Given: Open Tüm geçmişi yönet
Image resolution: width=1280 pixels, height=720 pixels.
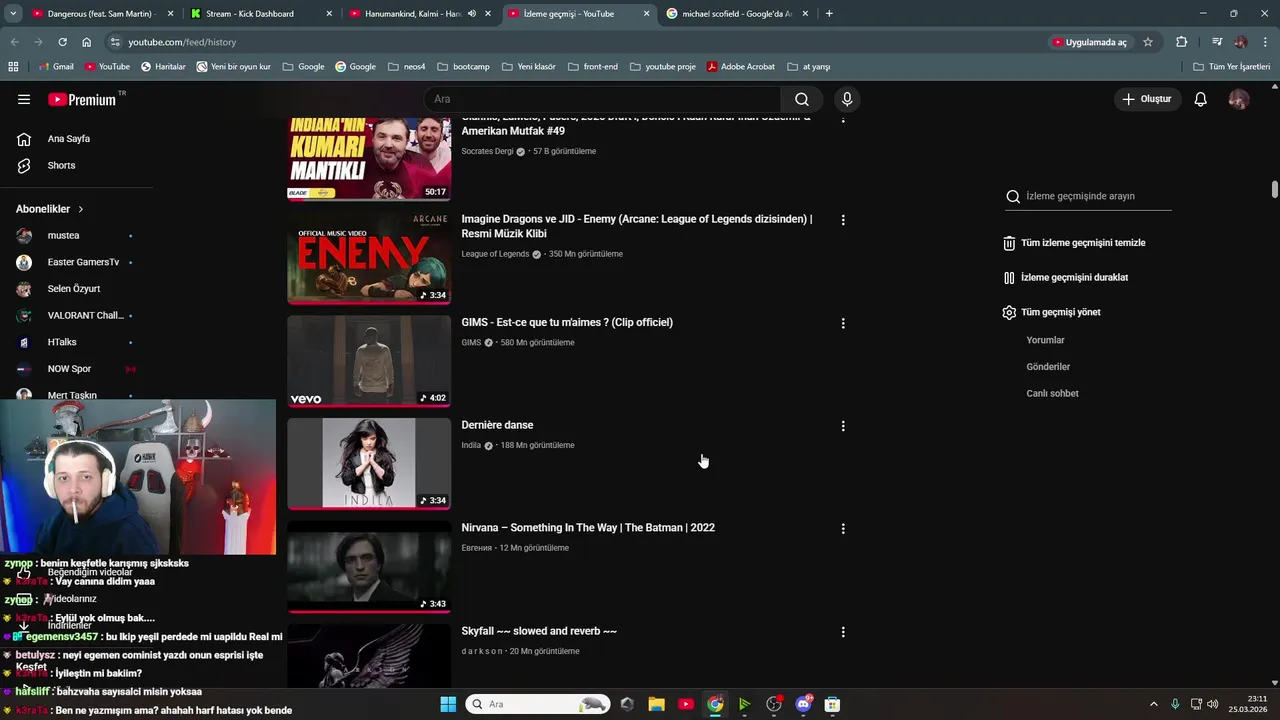Looking at the screenshot, I should 1052,312.
